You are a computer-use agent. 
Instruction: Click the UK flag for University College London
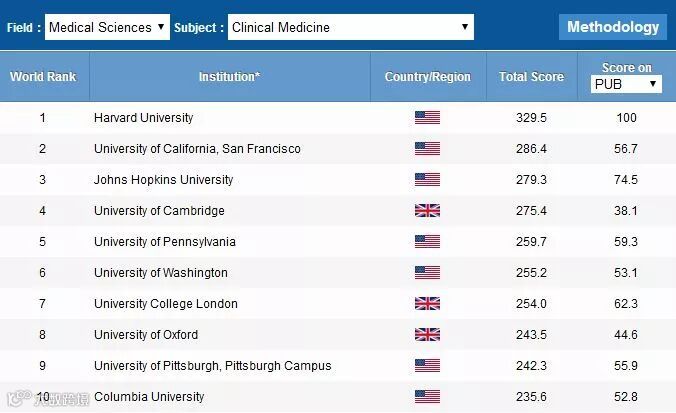[427, 303]
